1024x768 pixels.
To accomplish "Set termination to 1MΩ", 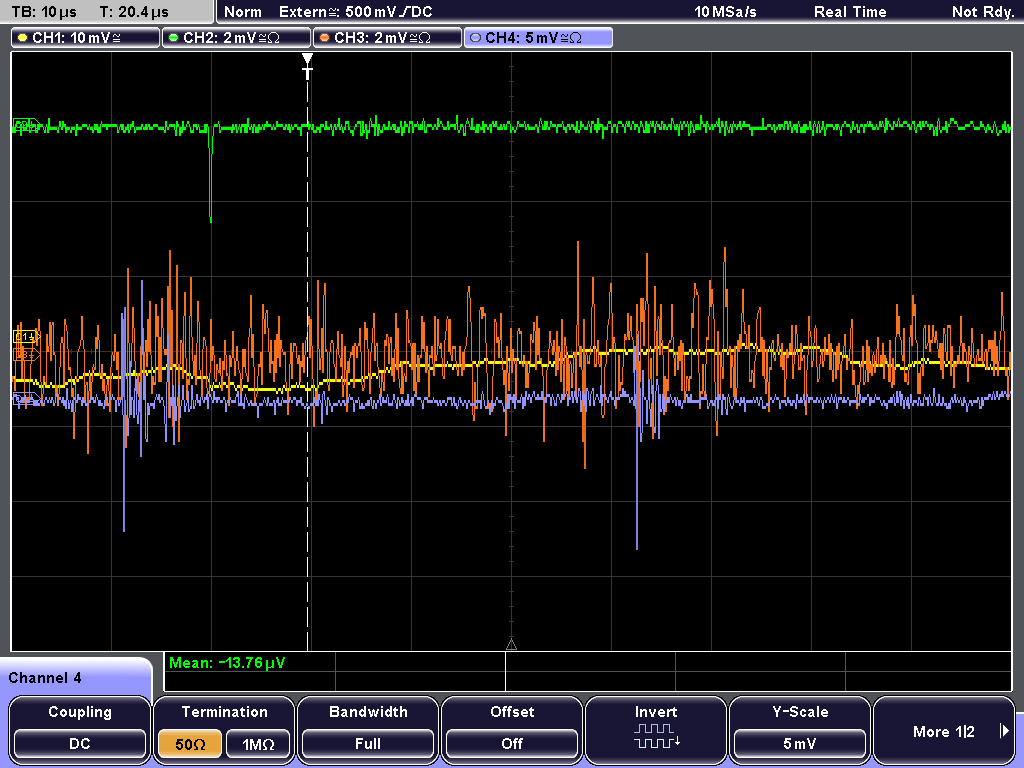I will coord(258,744).
